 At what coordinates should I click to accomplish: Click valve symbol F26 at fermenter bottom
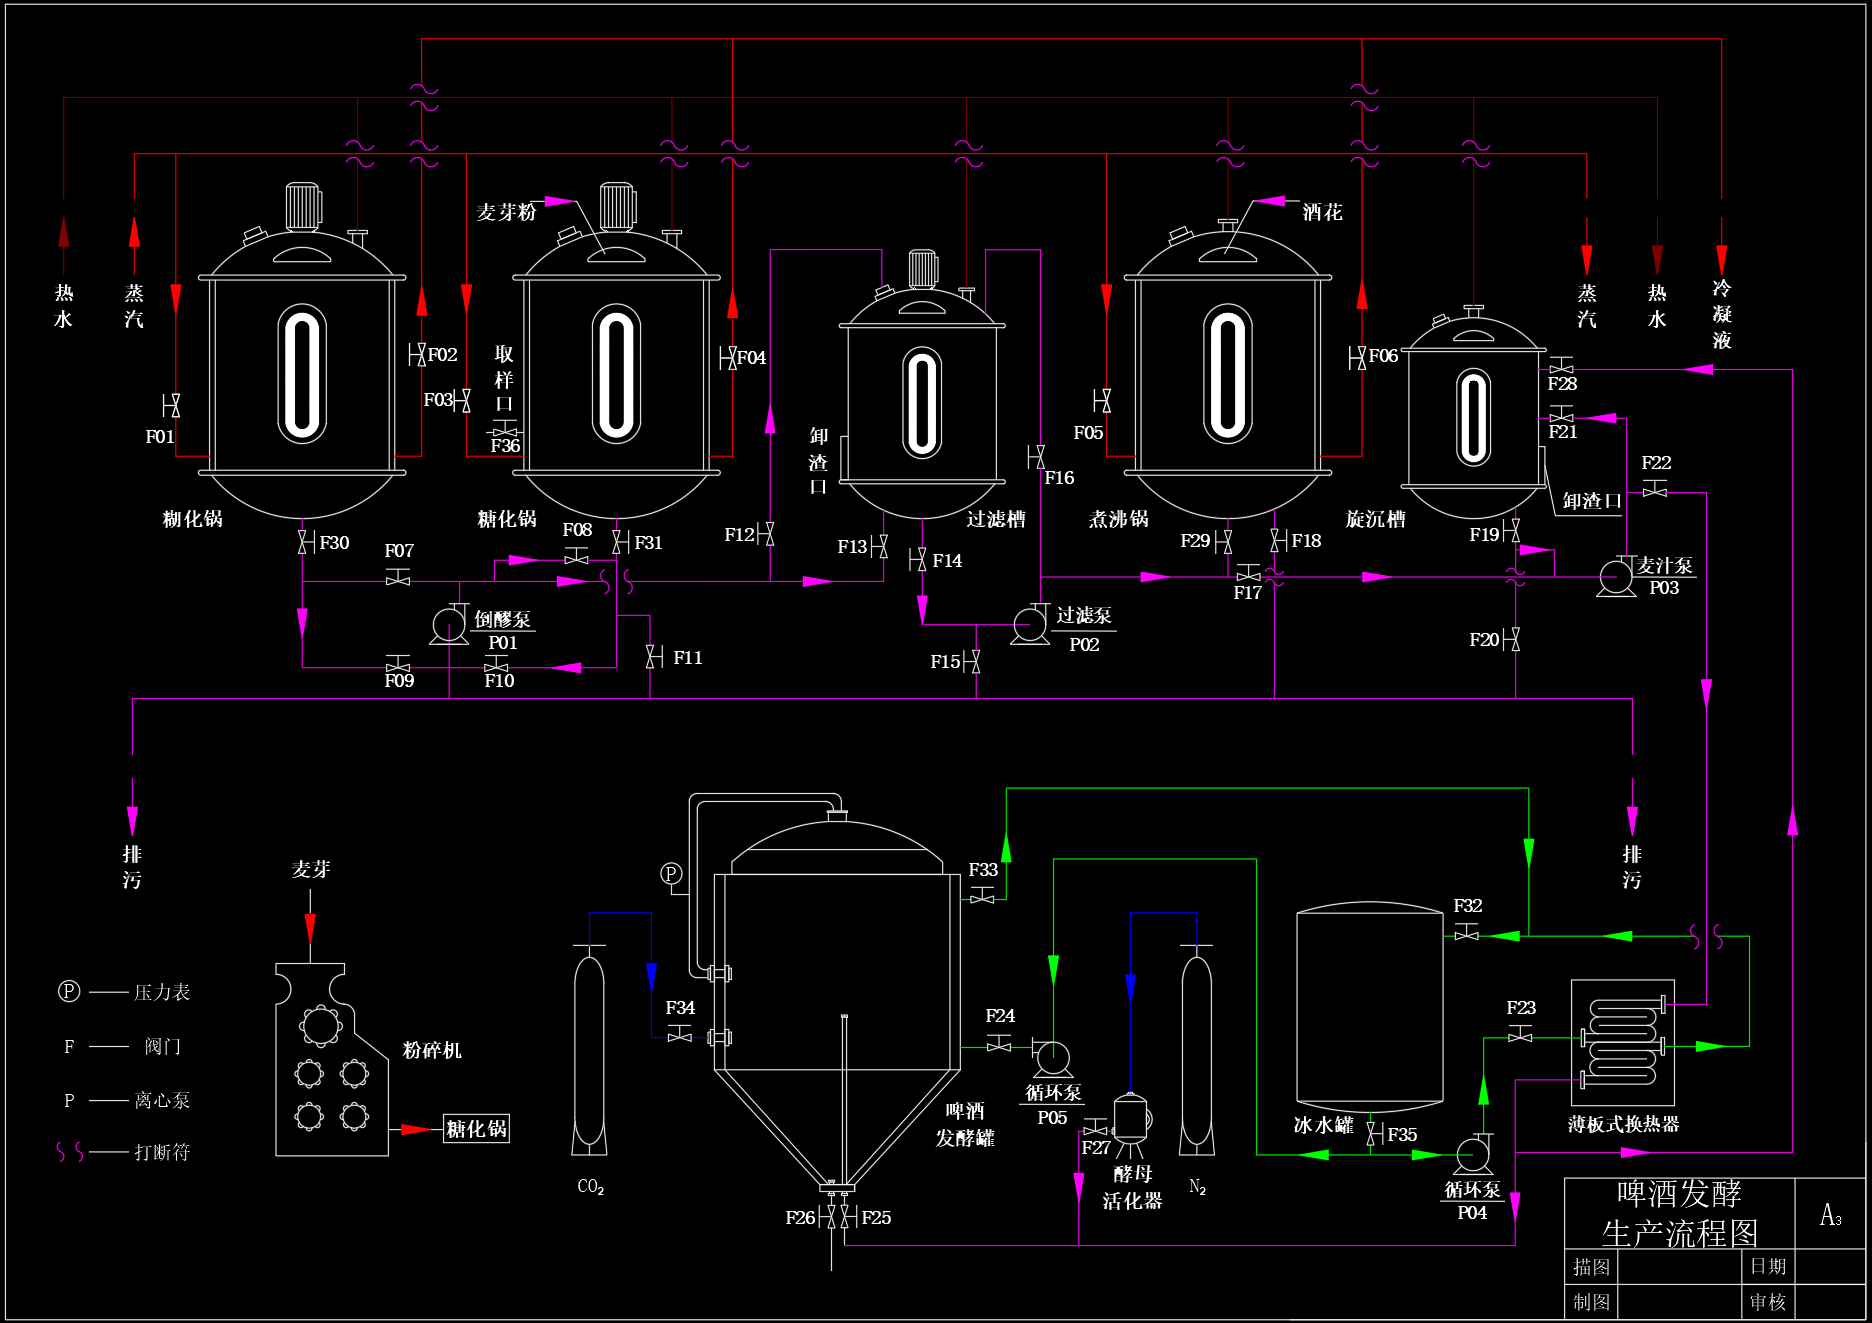(x=827, y=1216)
